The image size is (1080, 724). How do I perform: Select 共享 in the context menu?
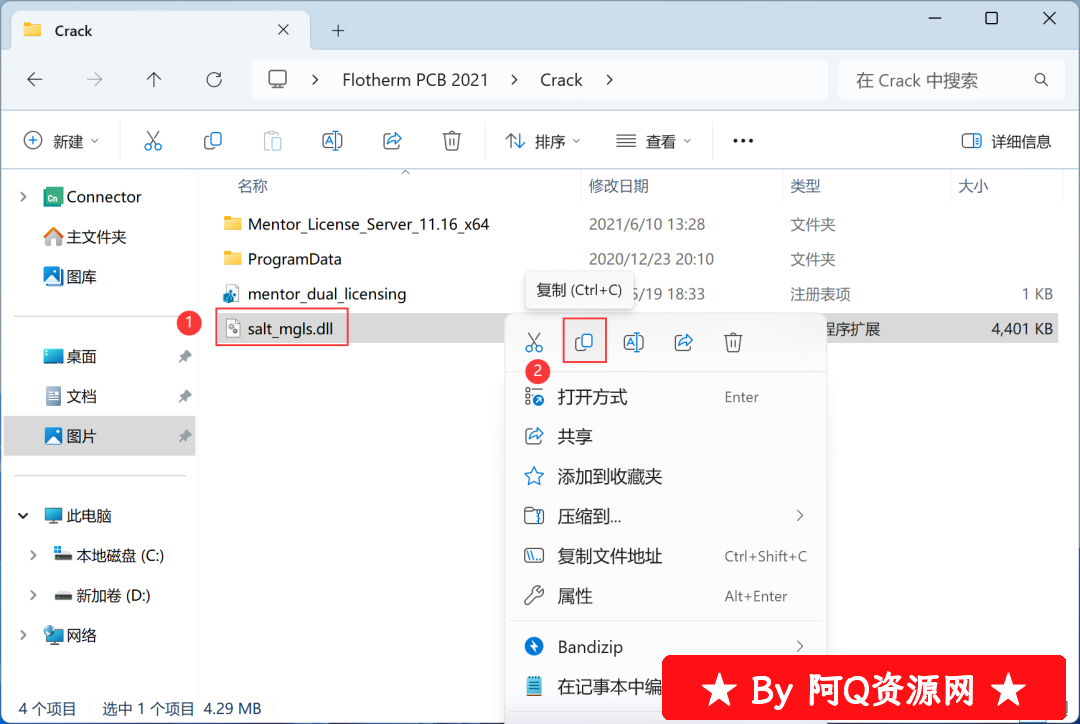click(x=665, y=436)
